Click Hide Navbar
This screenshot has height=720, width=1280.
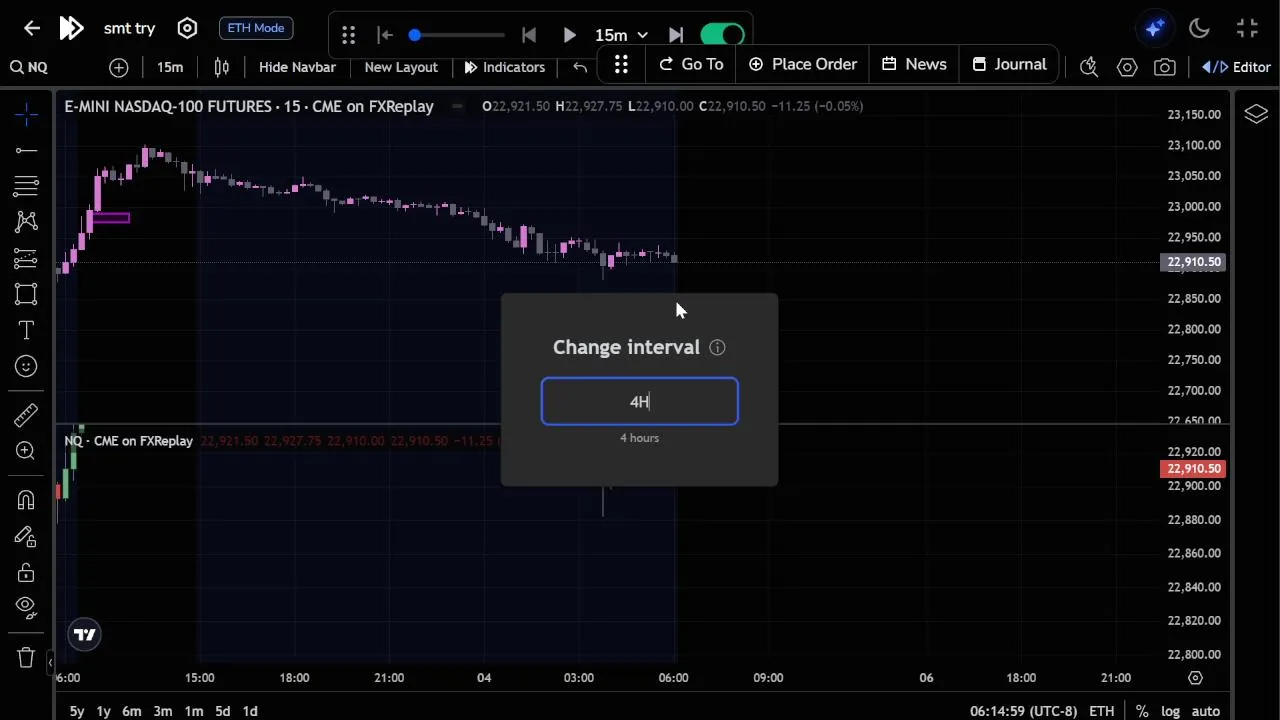[297, 67]
